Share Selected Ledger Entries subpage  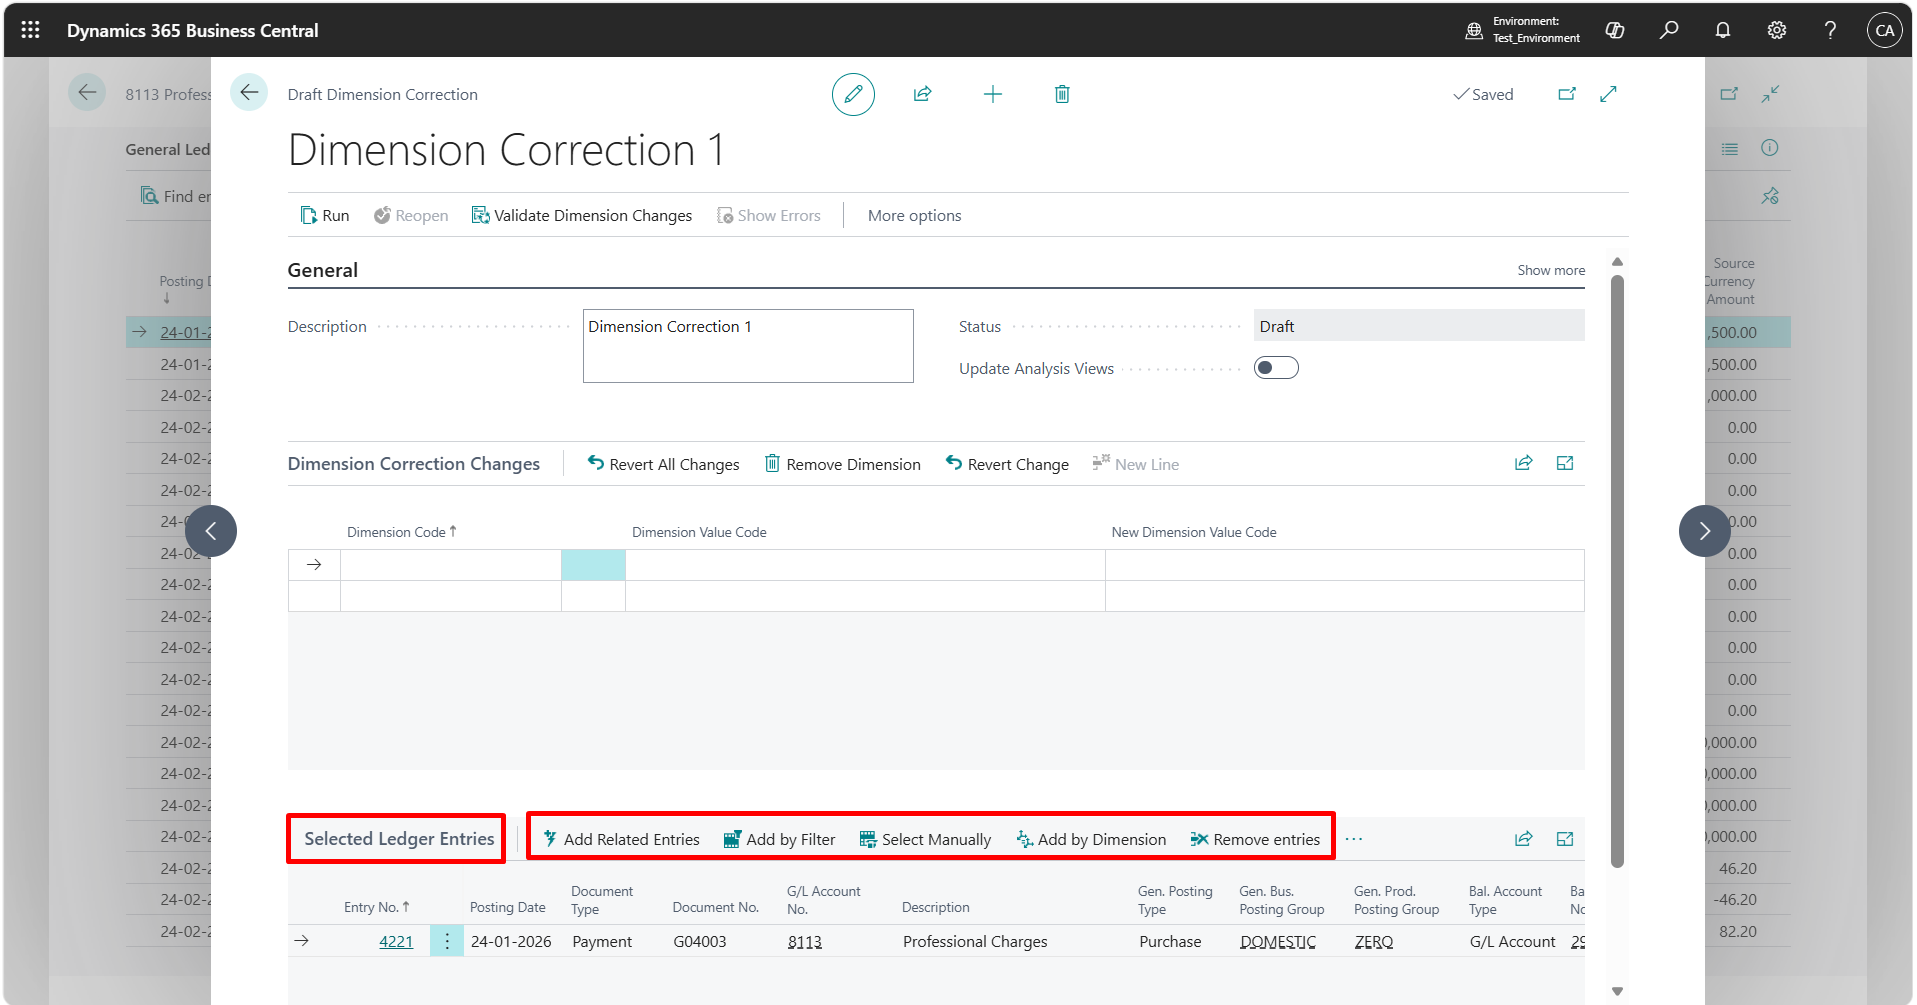pos(1523,839)
